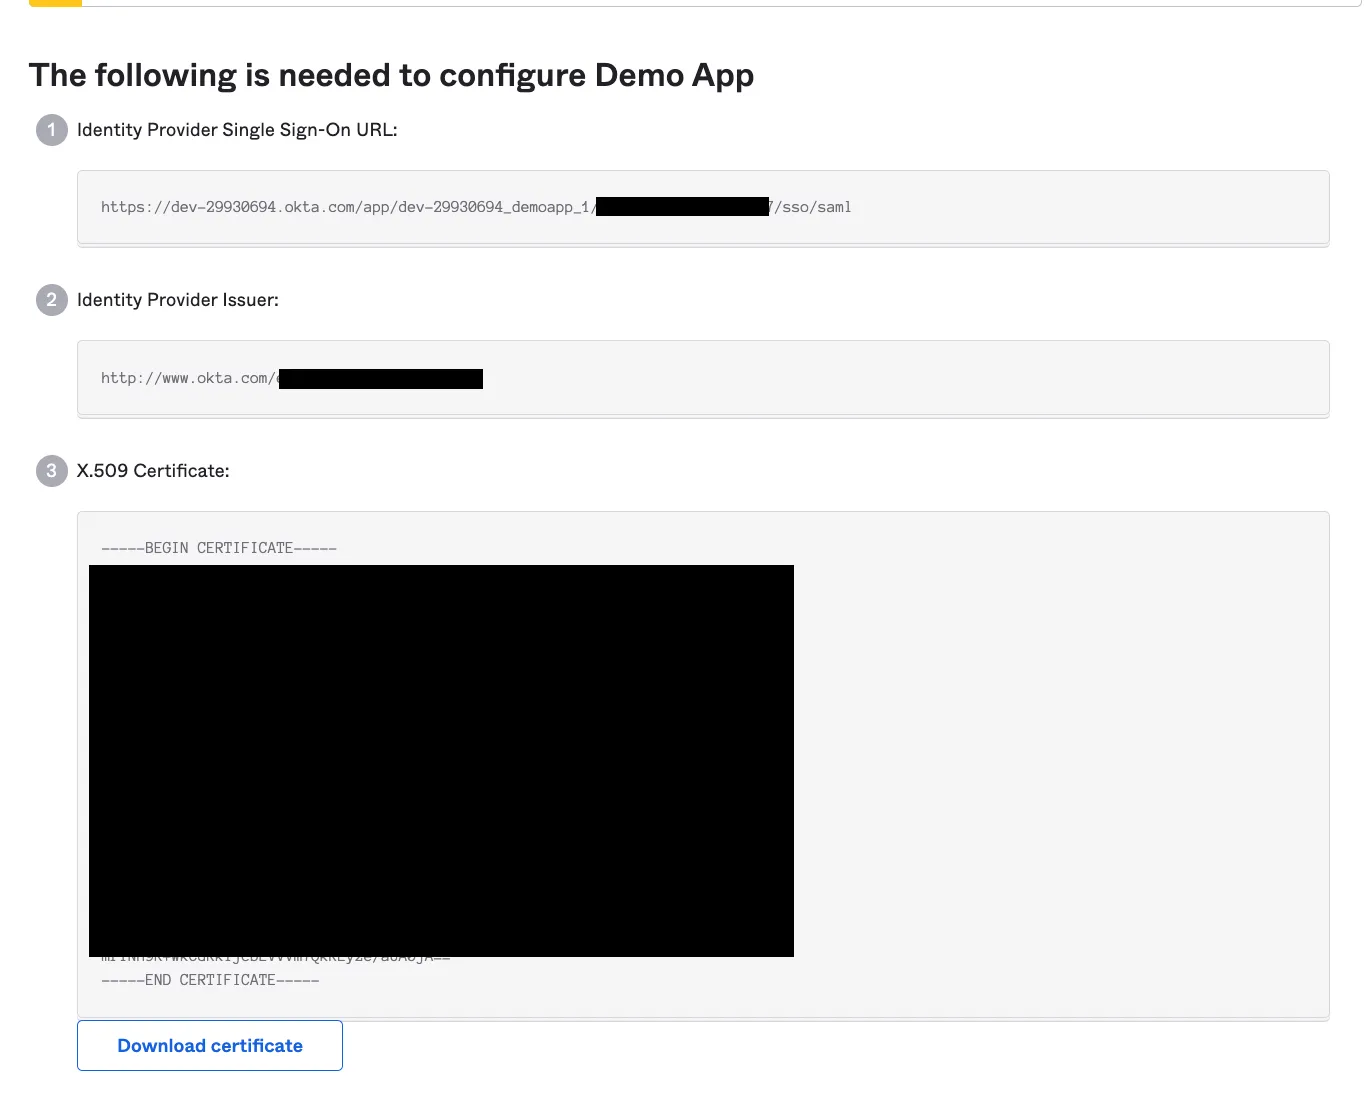
Task: Select the Identity Provider Issuer field
Action: [x=703, y=379]
